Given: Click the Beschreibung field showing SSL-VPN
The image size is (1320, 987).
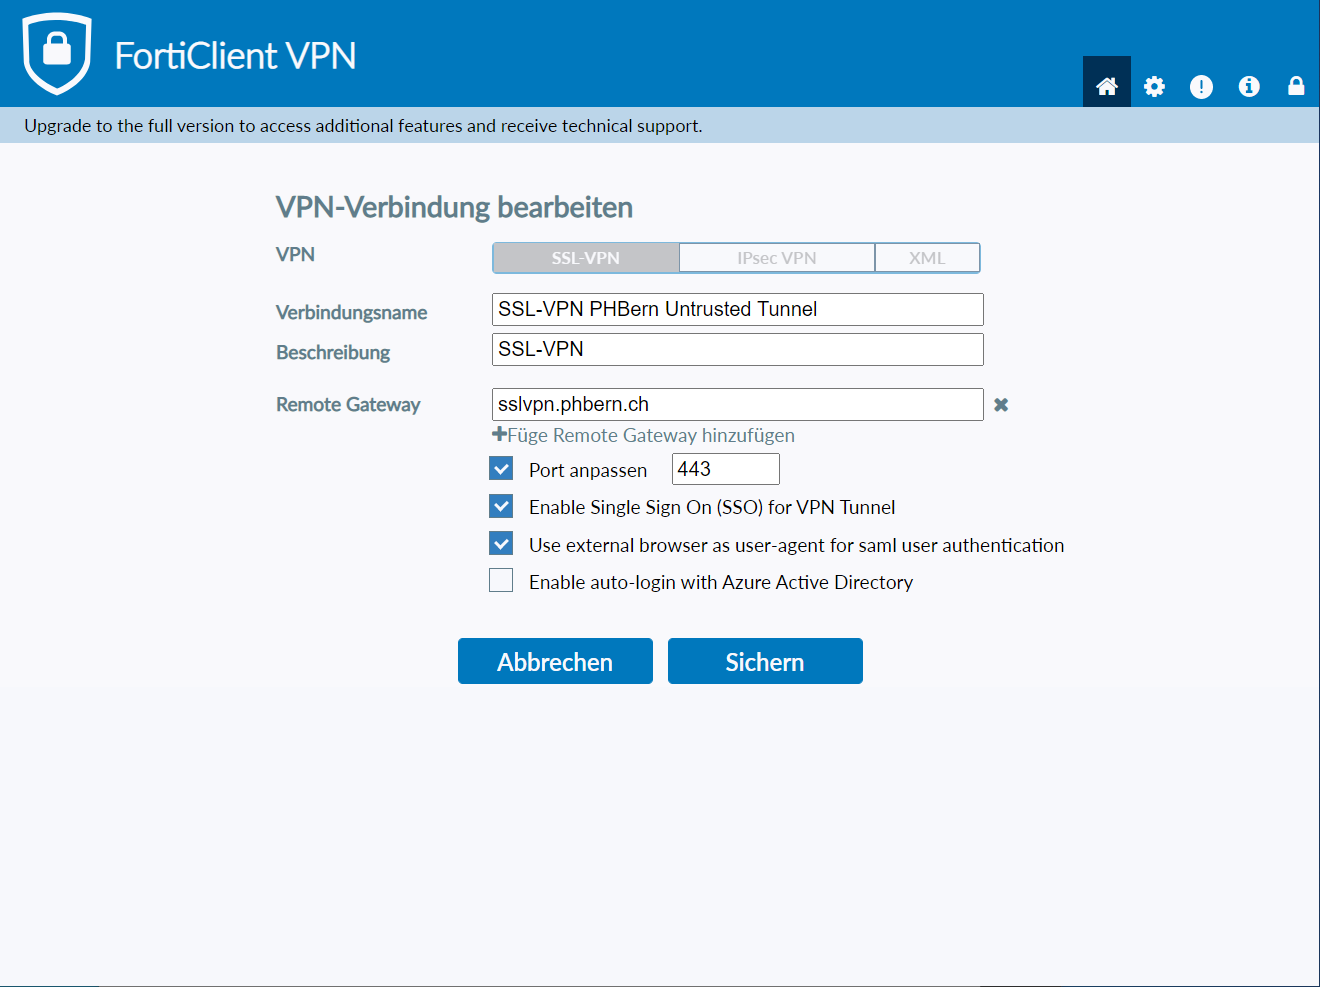Looking at the screenshot, I should click(737, 349).
